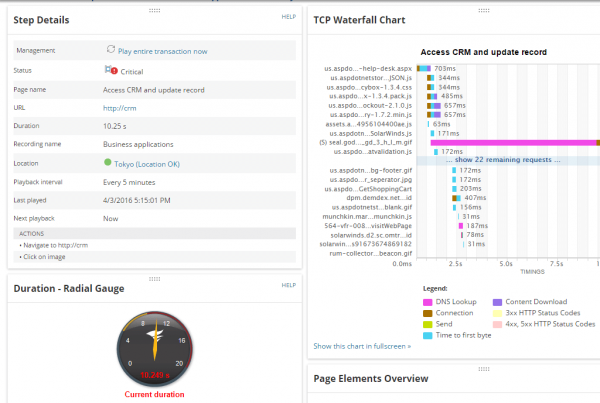
Task: Select the help-desk.aspx request row label
Action: click(x=371, y=68)
